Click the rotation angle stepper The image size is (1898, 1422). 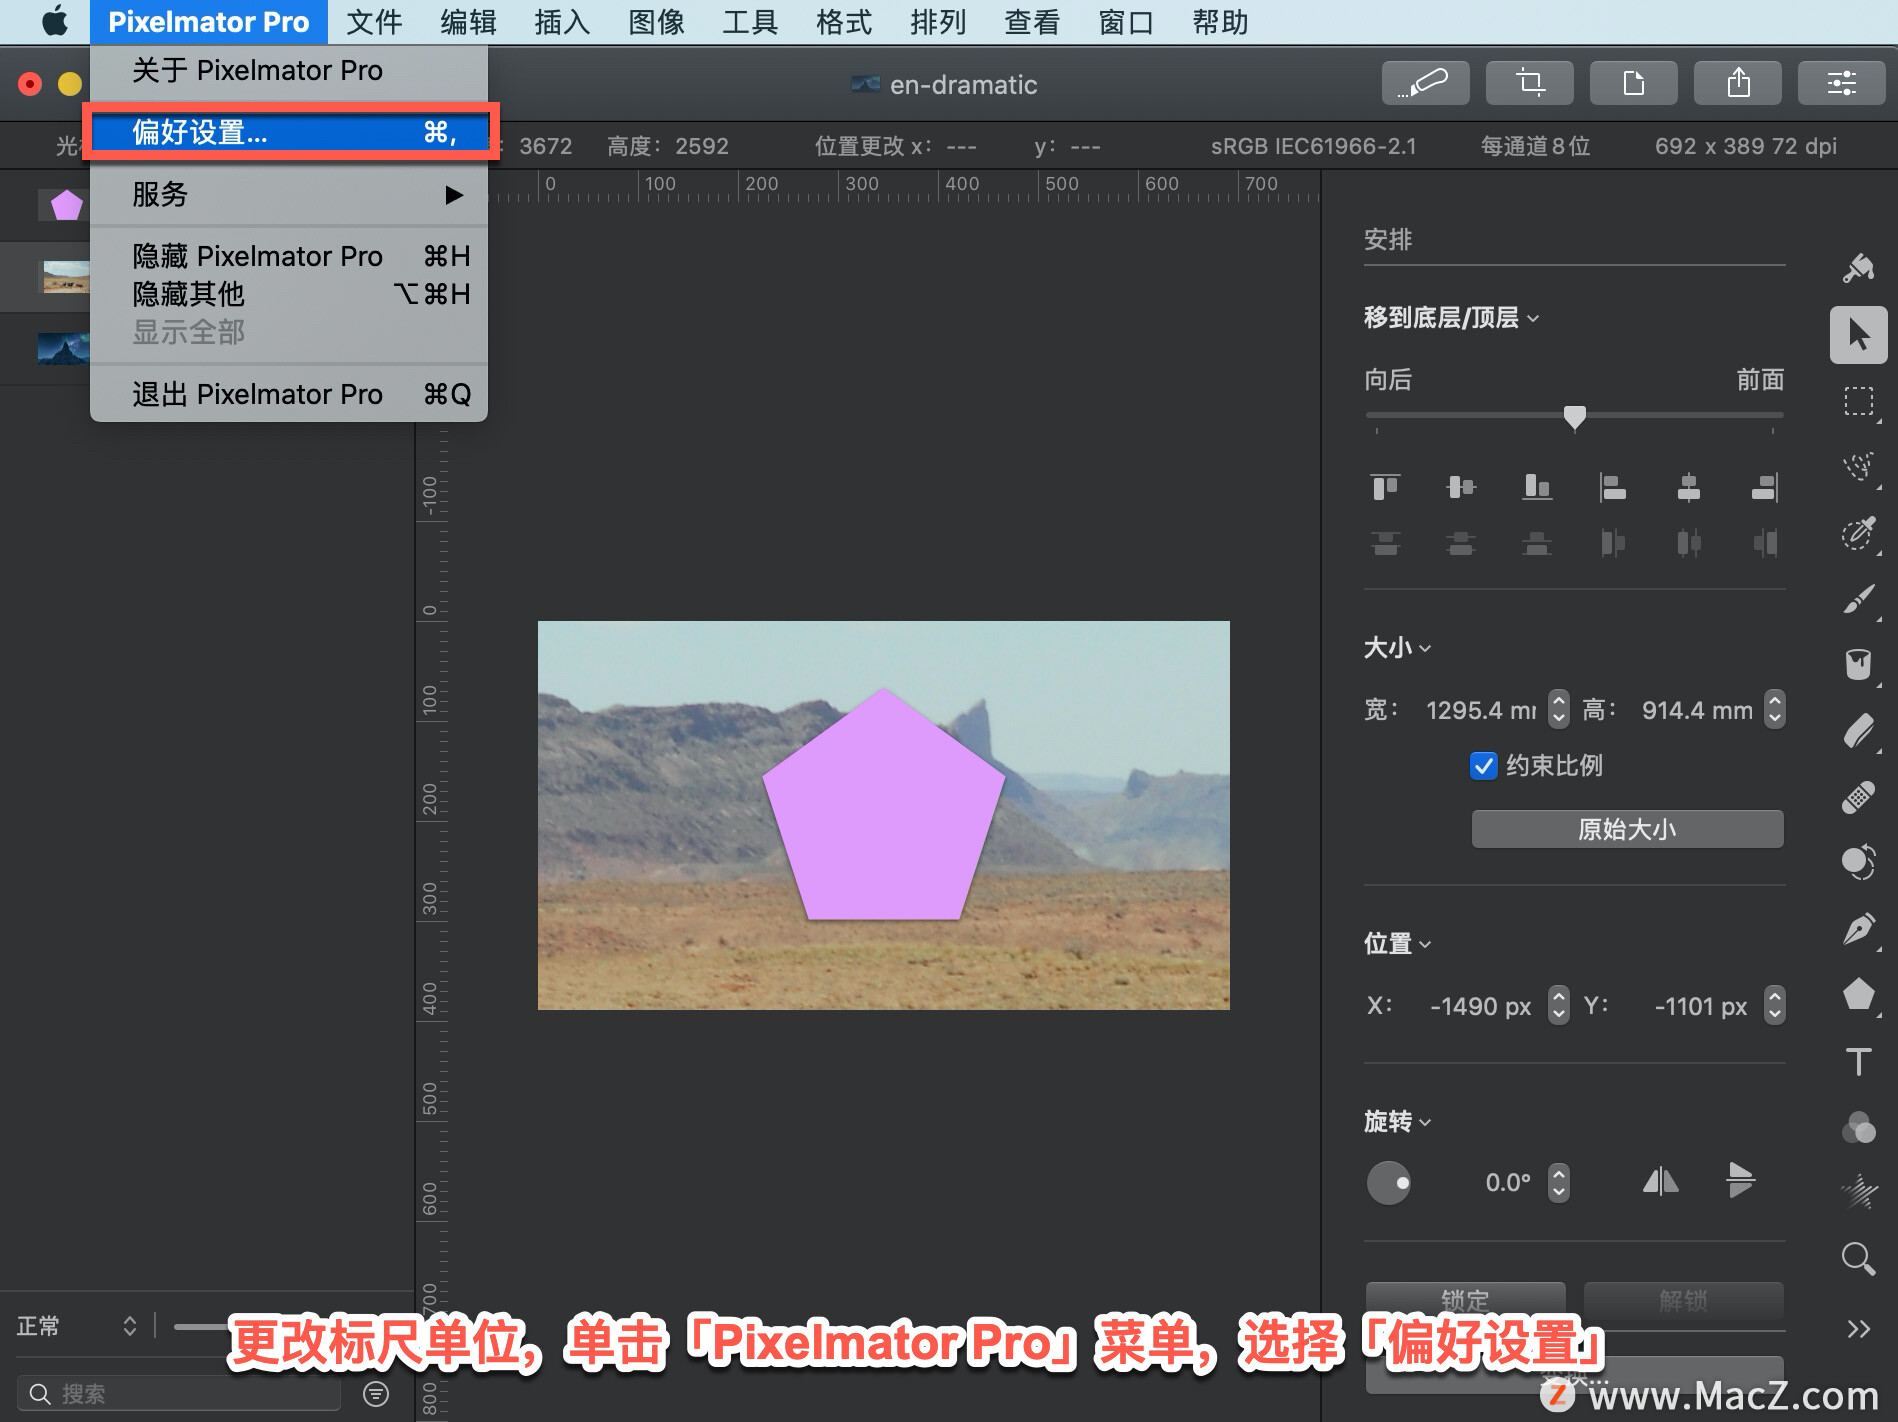pyautogui.click(x=1559, y=1182)
